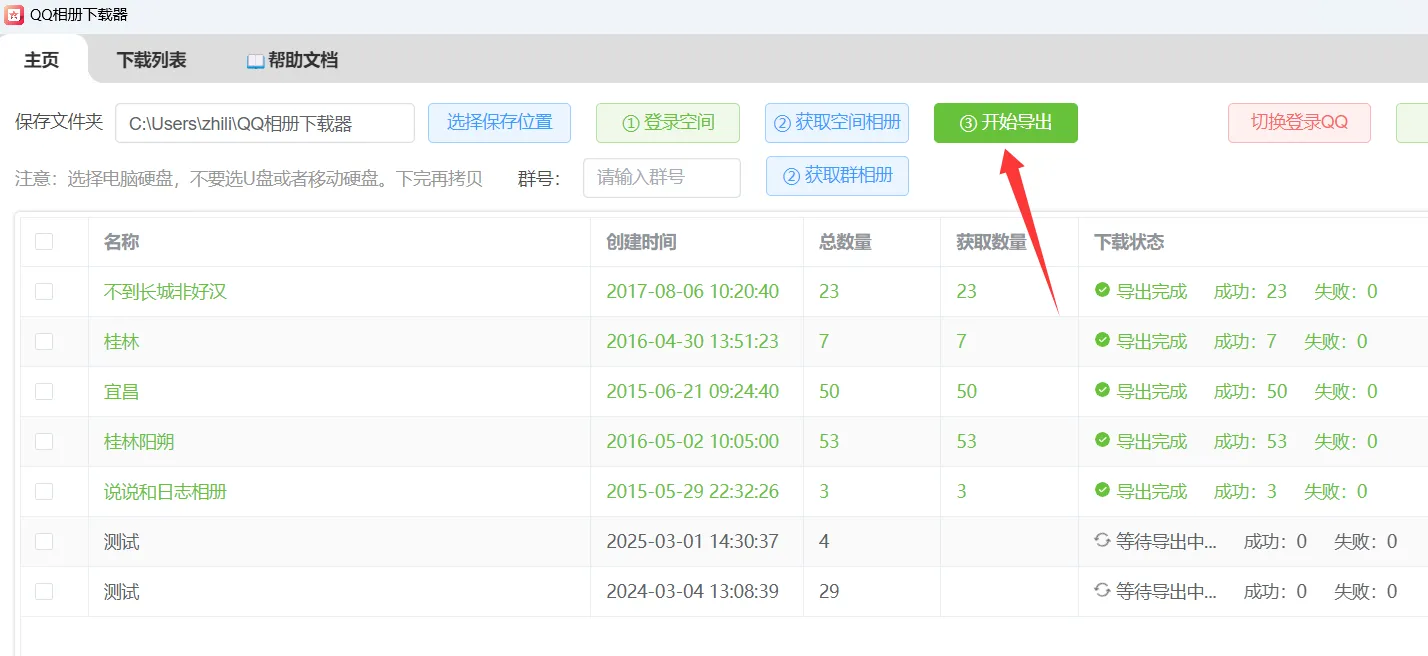The image size is (1428, 656).
Task: Focus the 请输入群号 input field
Action: tap(661, 178)
